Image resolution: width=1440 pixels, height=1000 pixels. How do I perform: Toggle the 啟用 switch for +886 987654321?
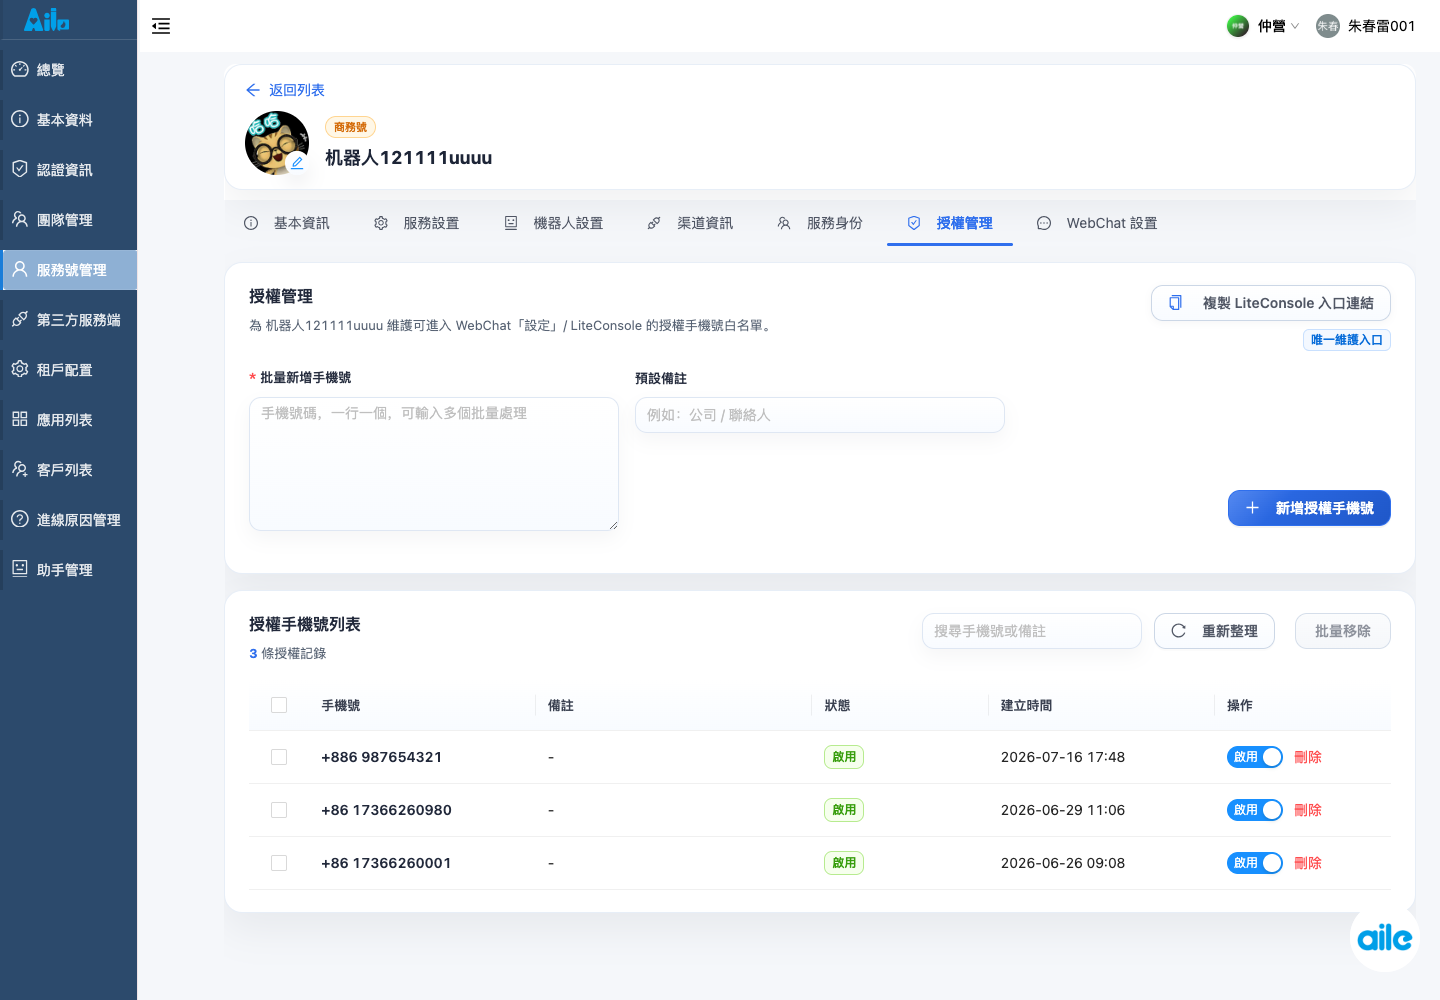pyautogui.click(x=1254, y=757)
